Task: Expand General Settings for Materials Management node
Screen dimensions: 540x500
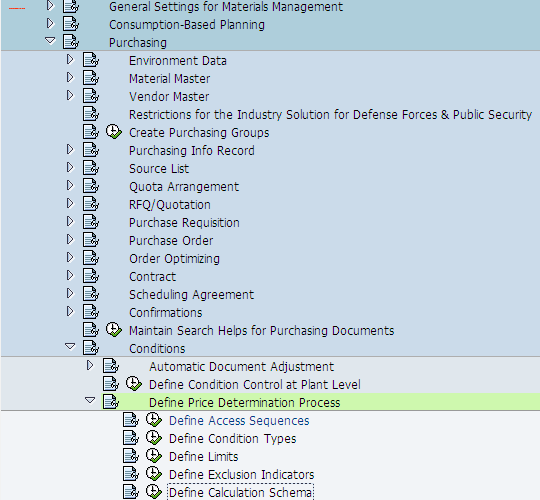Action: 50,6
